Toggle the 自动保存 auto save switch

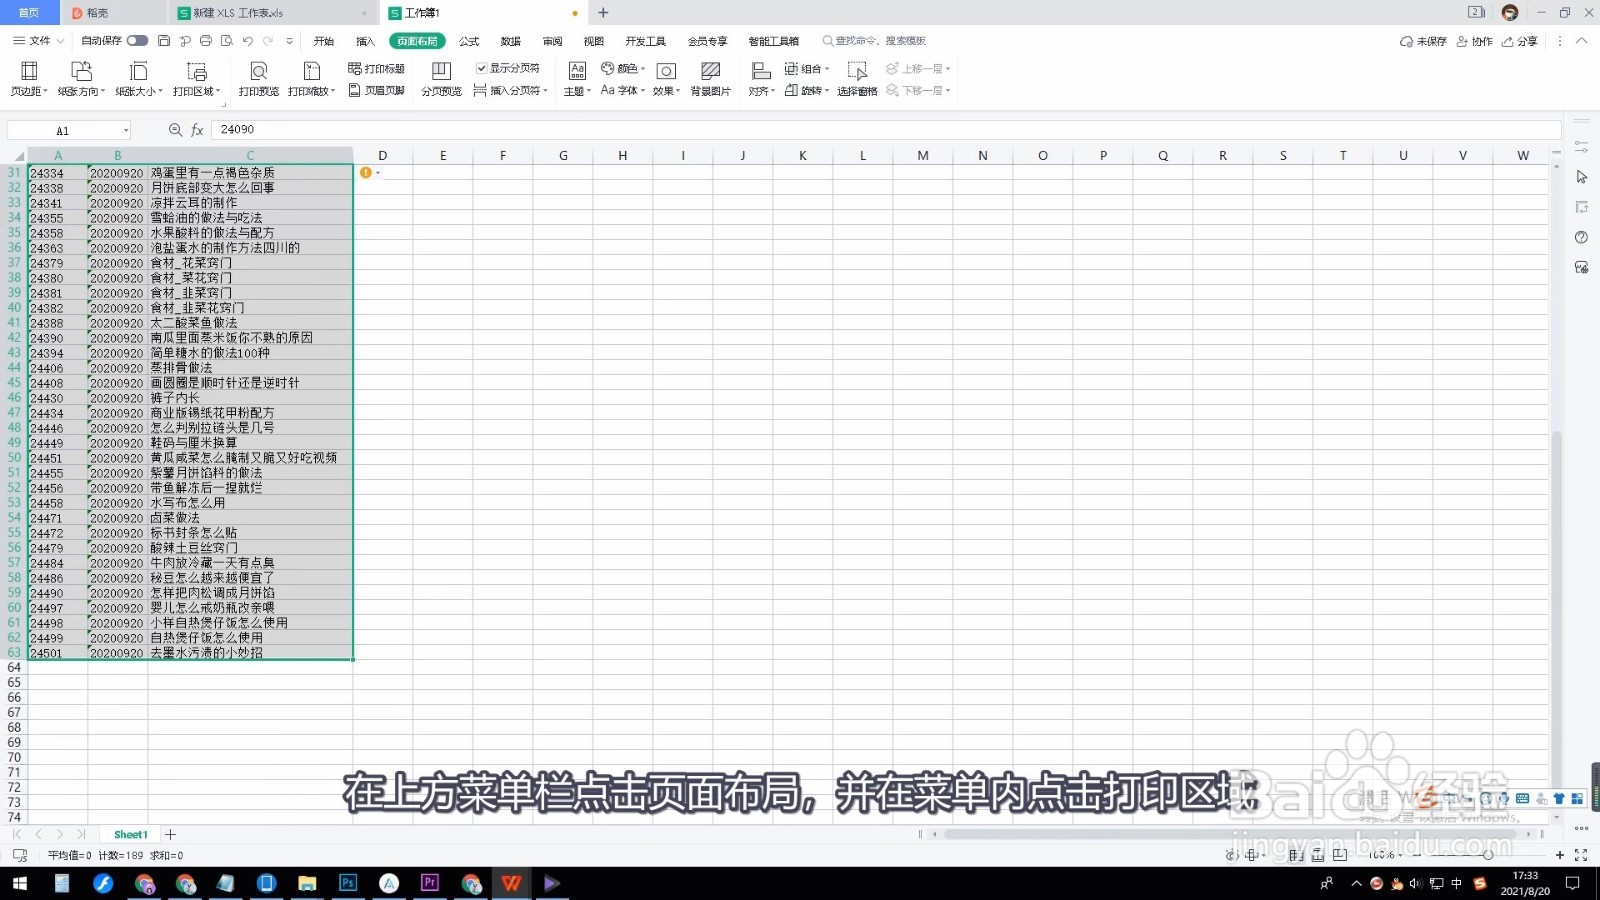(137, 41)
